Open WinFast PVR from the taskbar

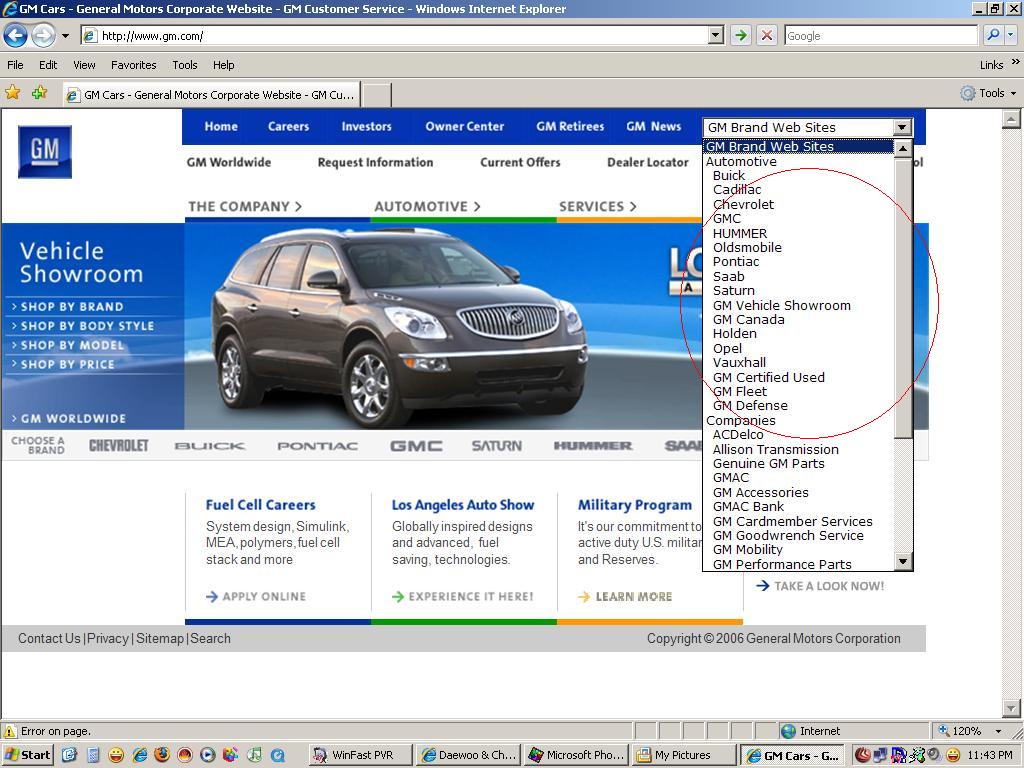(360, 755)
